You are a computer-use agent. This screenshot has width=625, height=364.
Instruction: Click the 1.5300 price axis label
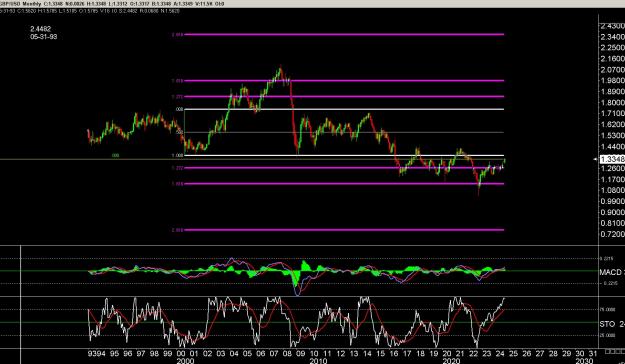point(613,136)
